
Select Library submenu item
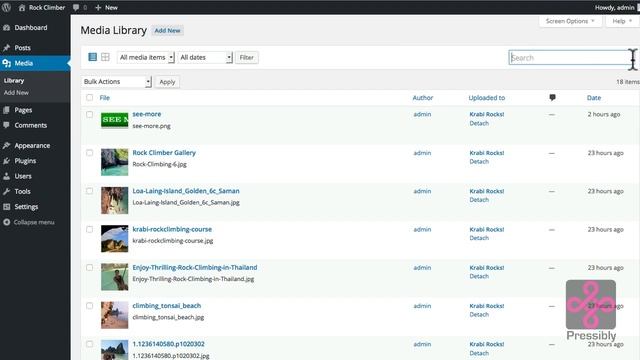pyautogui.click(x=14, y=81)
